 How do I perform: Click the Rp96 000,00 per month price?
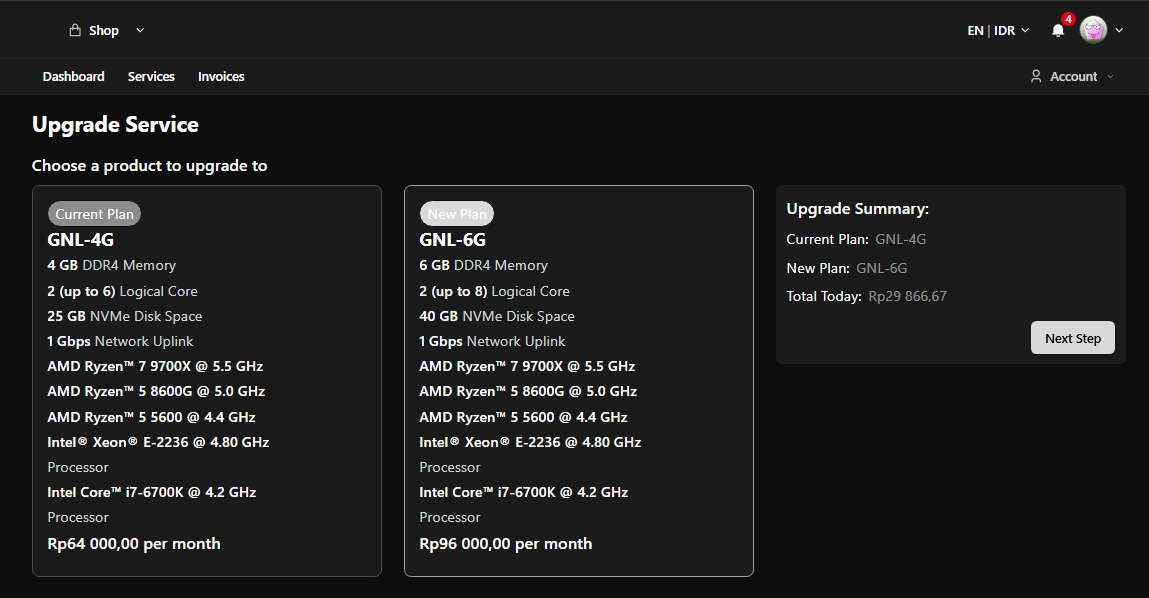[x=505, y=544]
